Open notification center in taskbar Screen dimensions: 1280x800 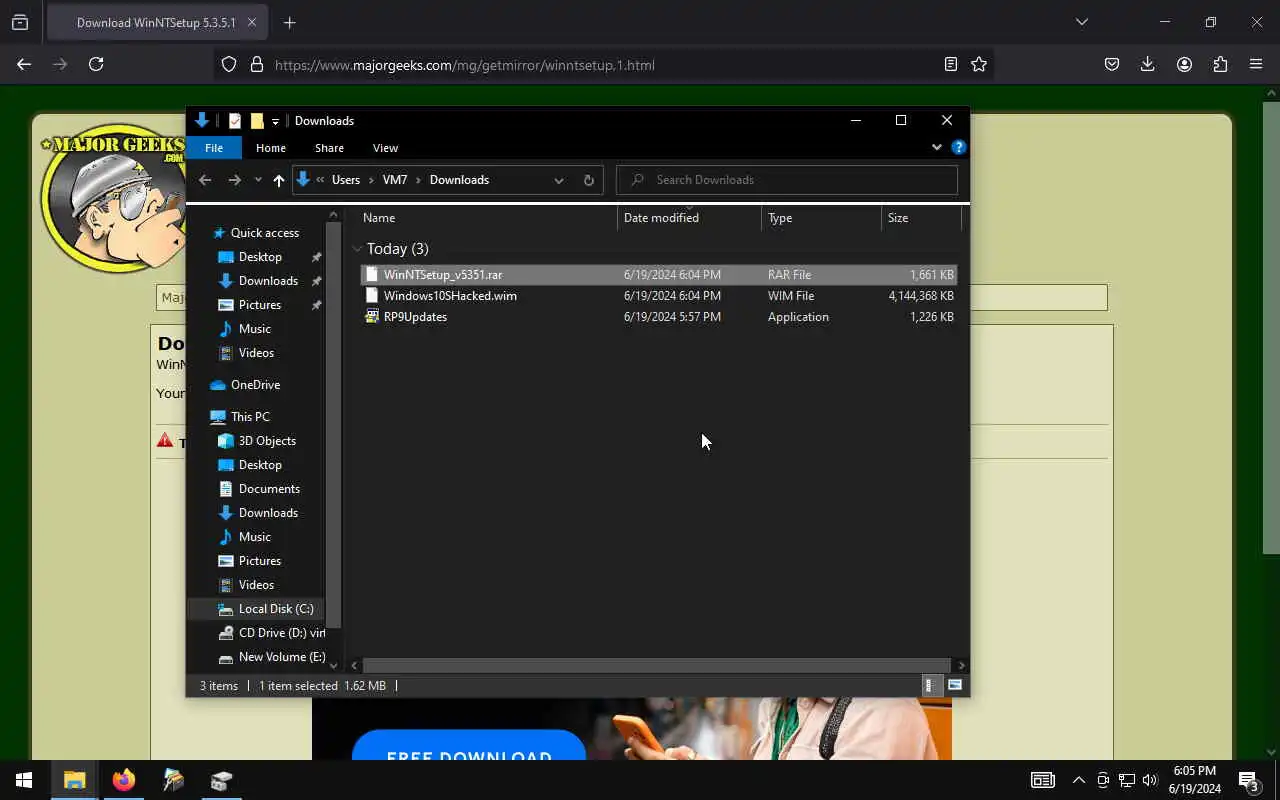[1249, 780]
